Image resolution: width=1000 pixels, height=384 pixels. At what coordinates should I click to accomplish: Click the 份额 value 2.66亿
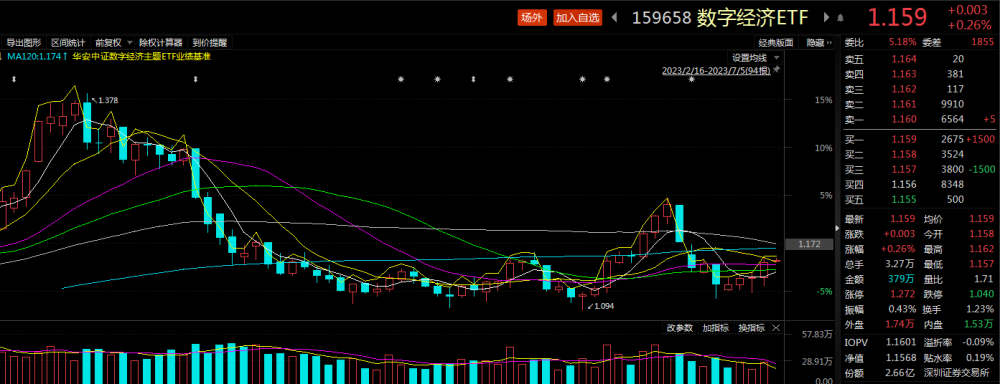pyautogui.click(x=901, y=373)
